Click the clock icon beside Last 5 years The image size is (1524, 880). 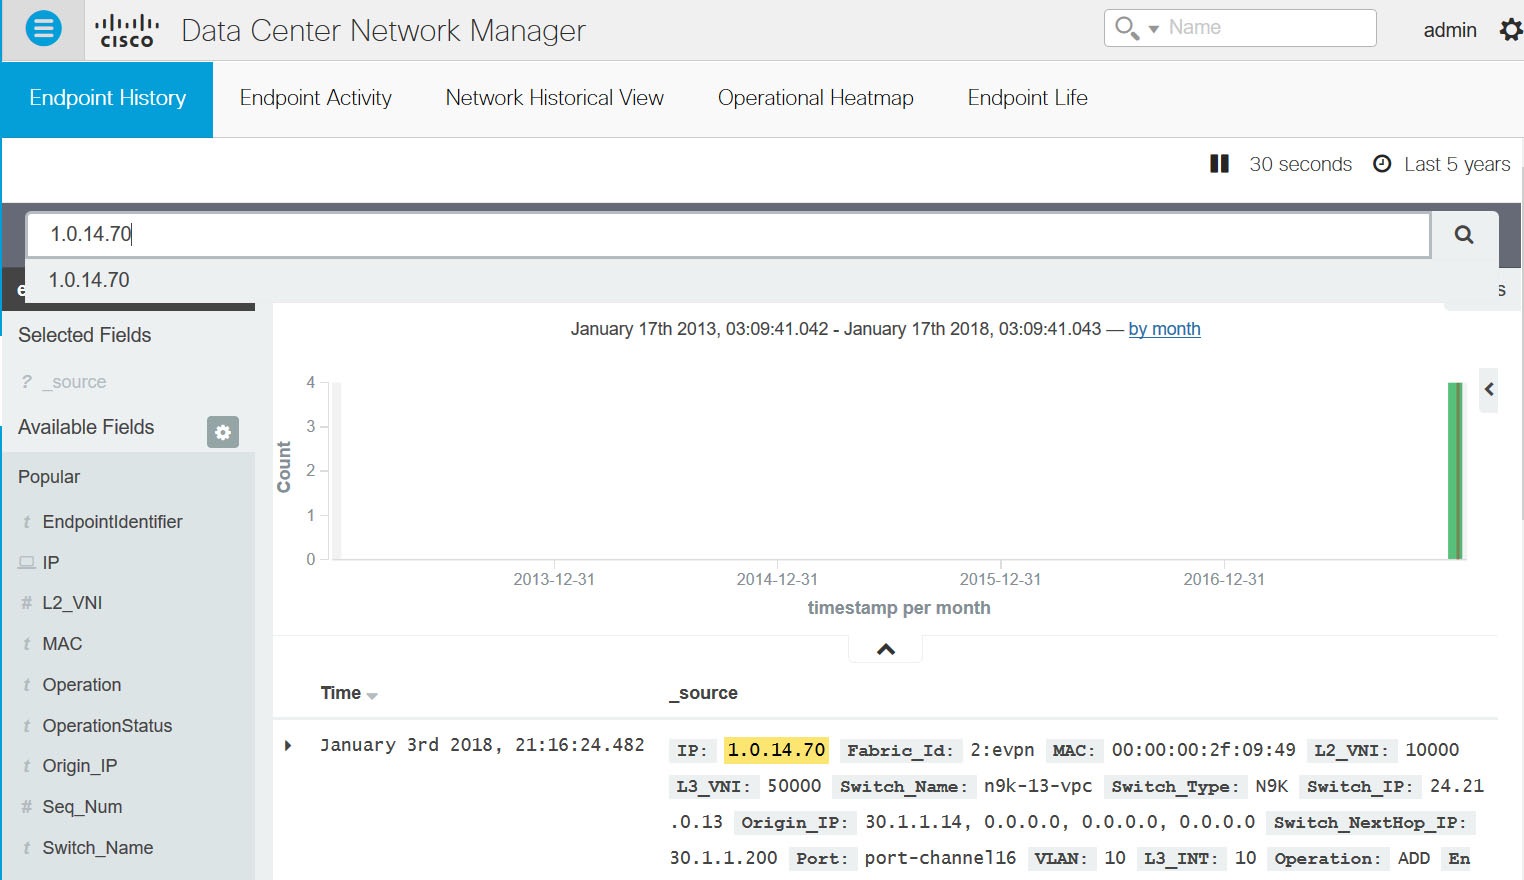[x=1381, y=164]
